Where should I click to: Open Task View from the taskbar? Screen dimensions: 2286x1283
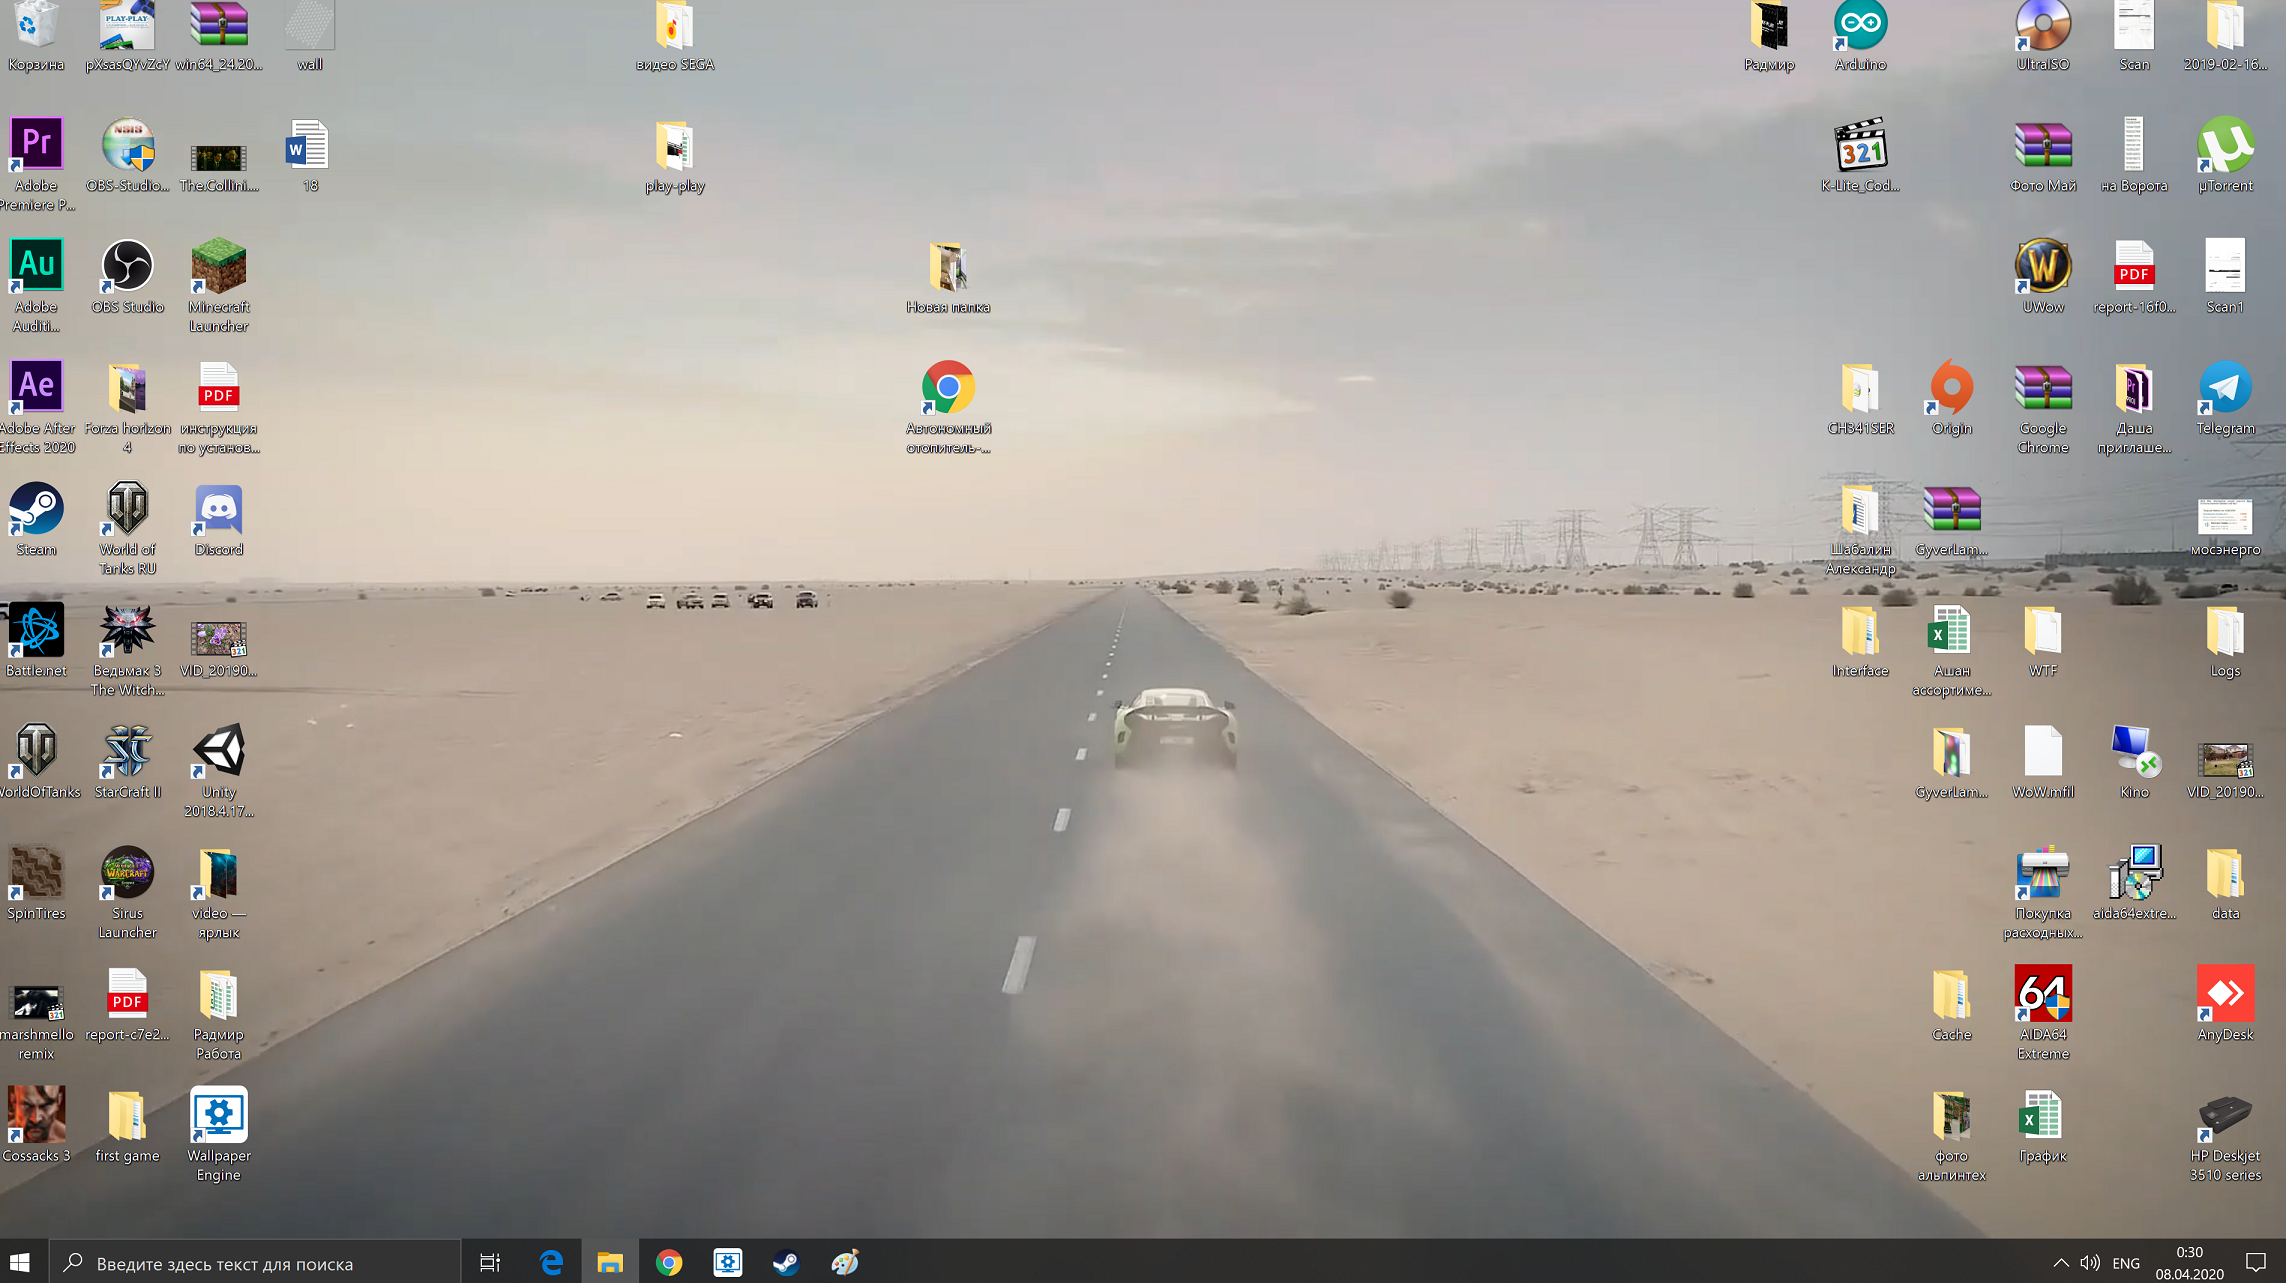pos(490,1262)
